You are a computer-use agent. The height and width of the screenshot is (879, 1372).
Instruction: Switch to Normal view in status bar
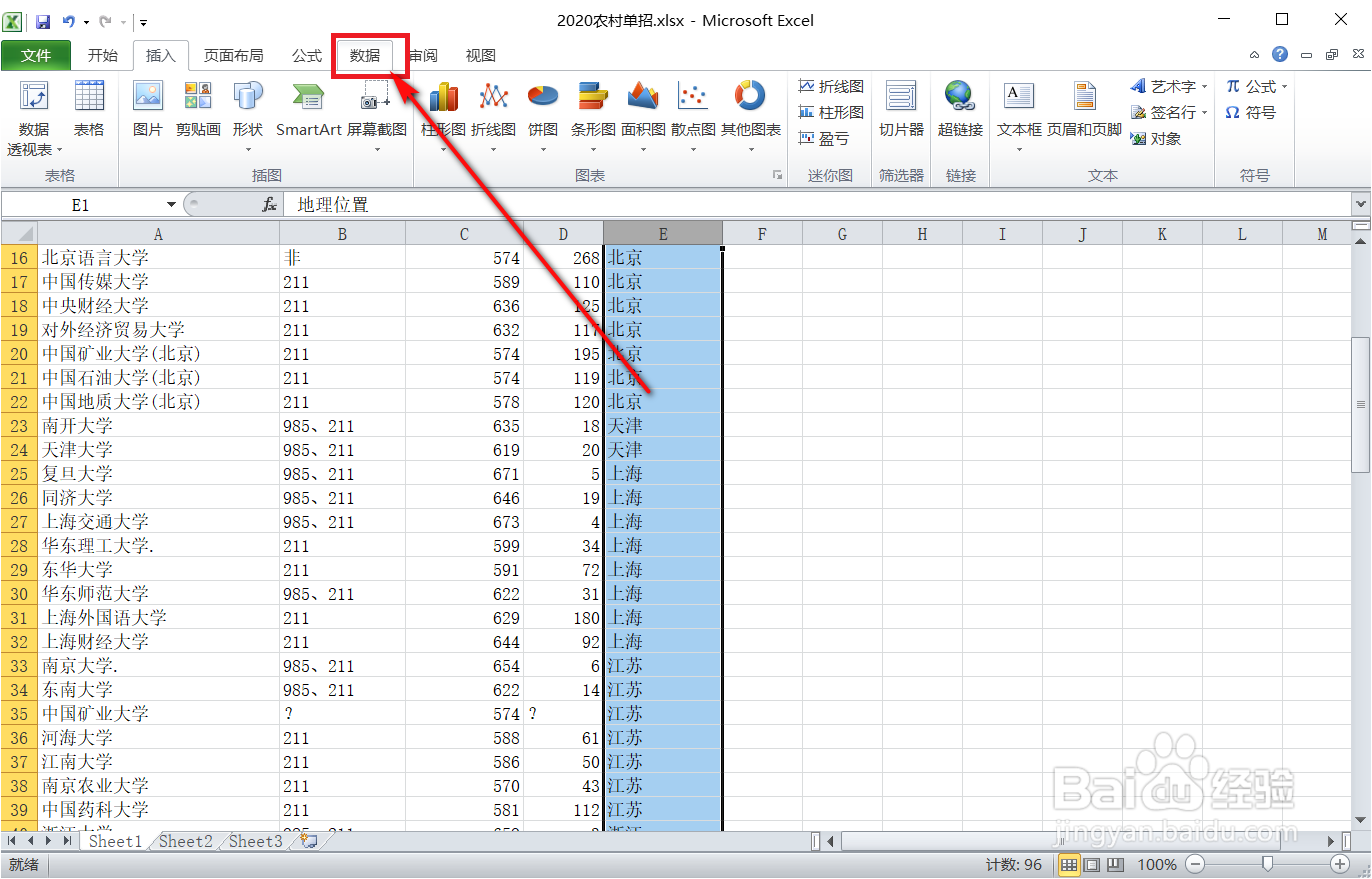coord(1068,864)
